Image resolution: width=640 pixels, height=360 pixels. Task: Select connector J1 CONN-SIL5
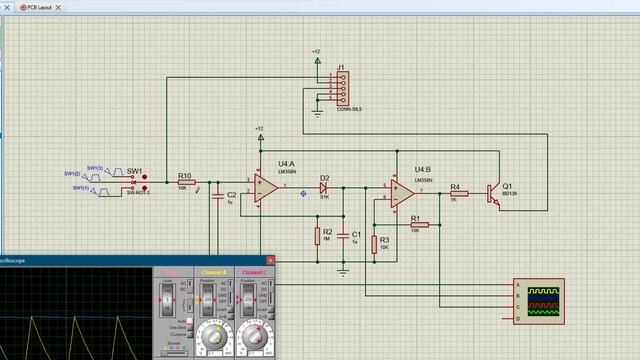click(342, 88)
